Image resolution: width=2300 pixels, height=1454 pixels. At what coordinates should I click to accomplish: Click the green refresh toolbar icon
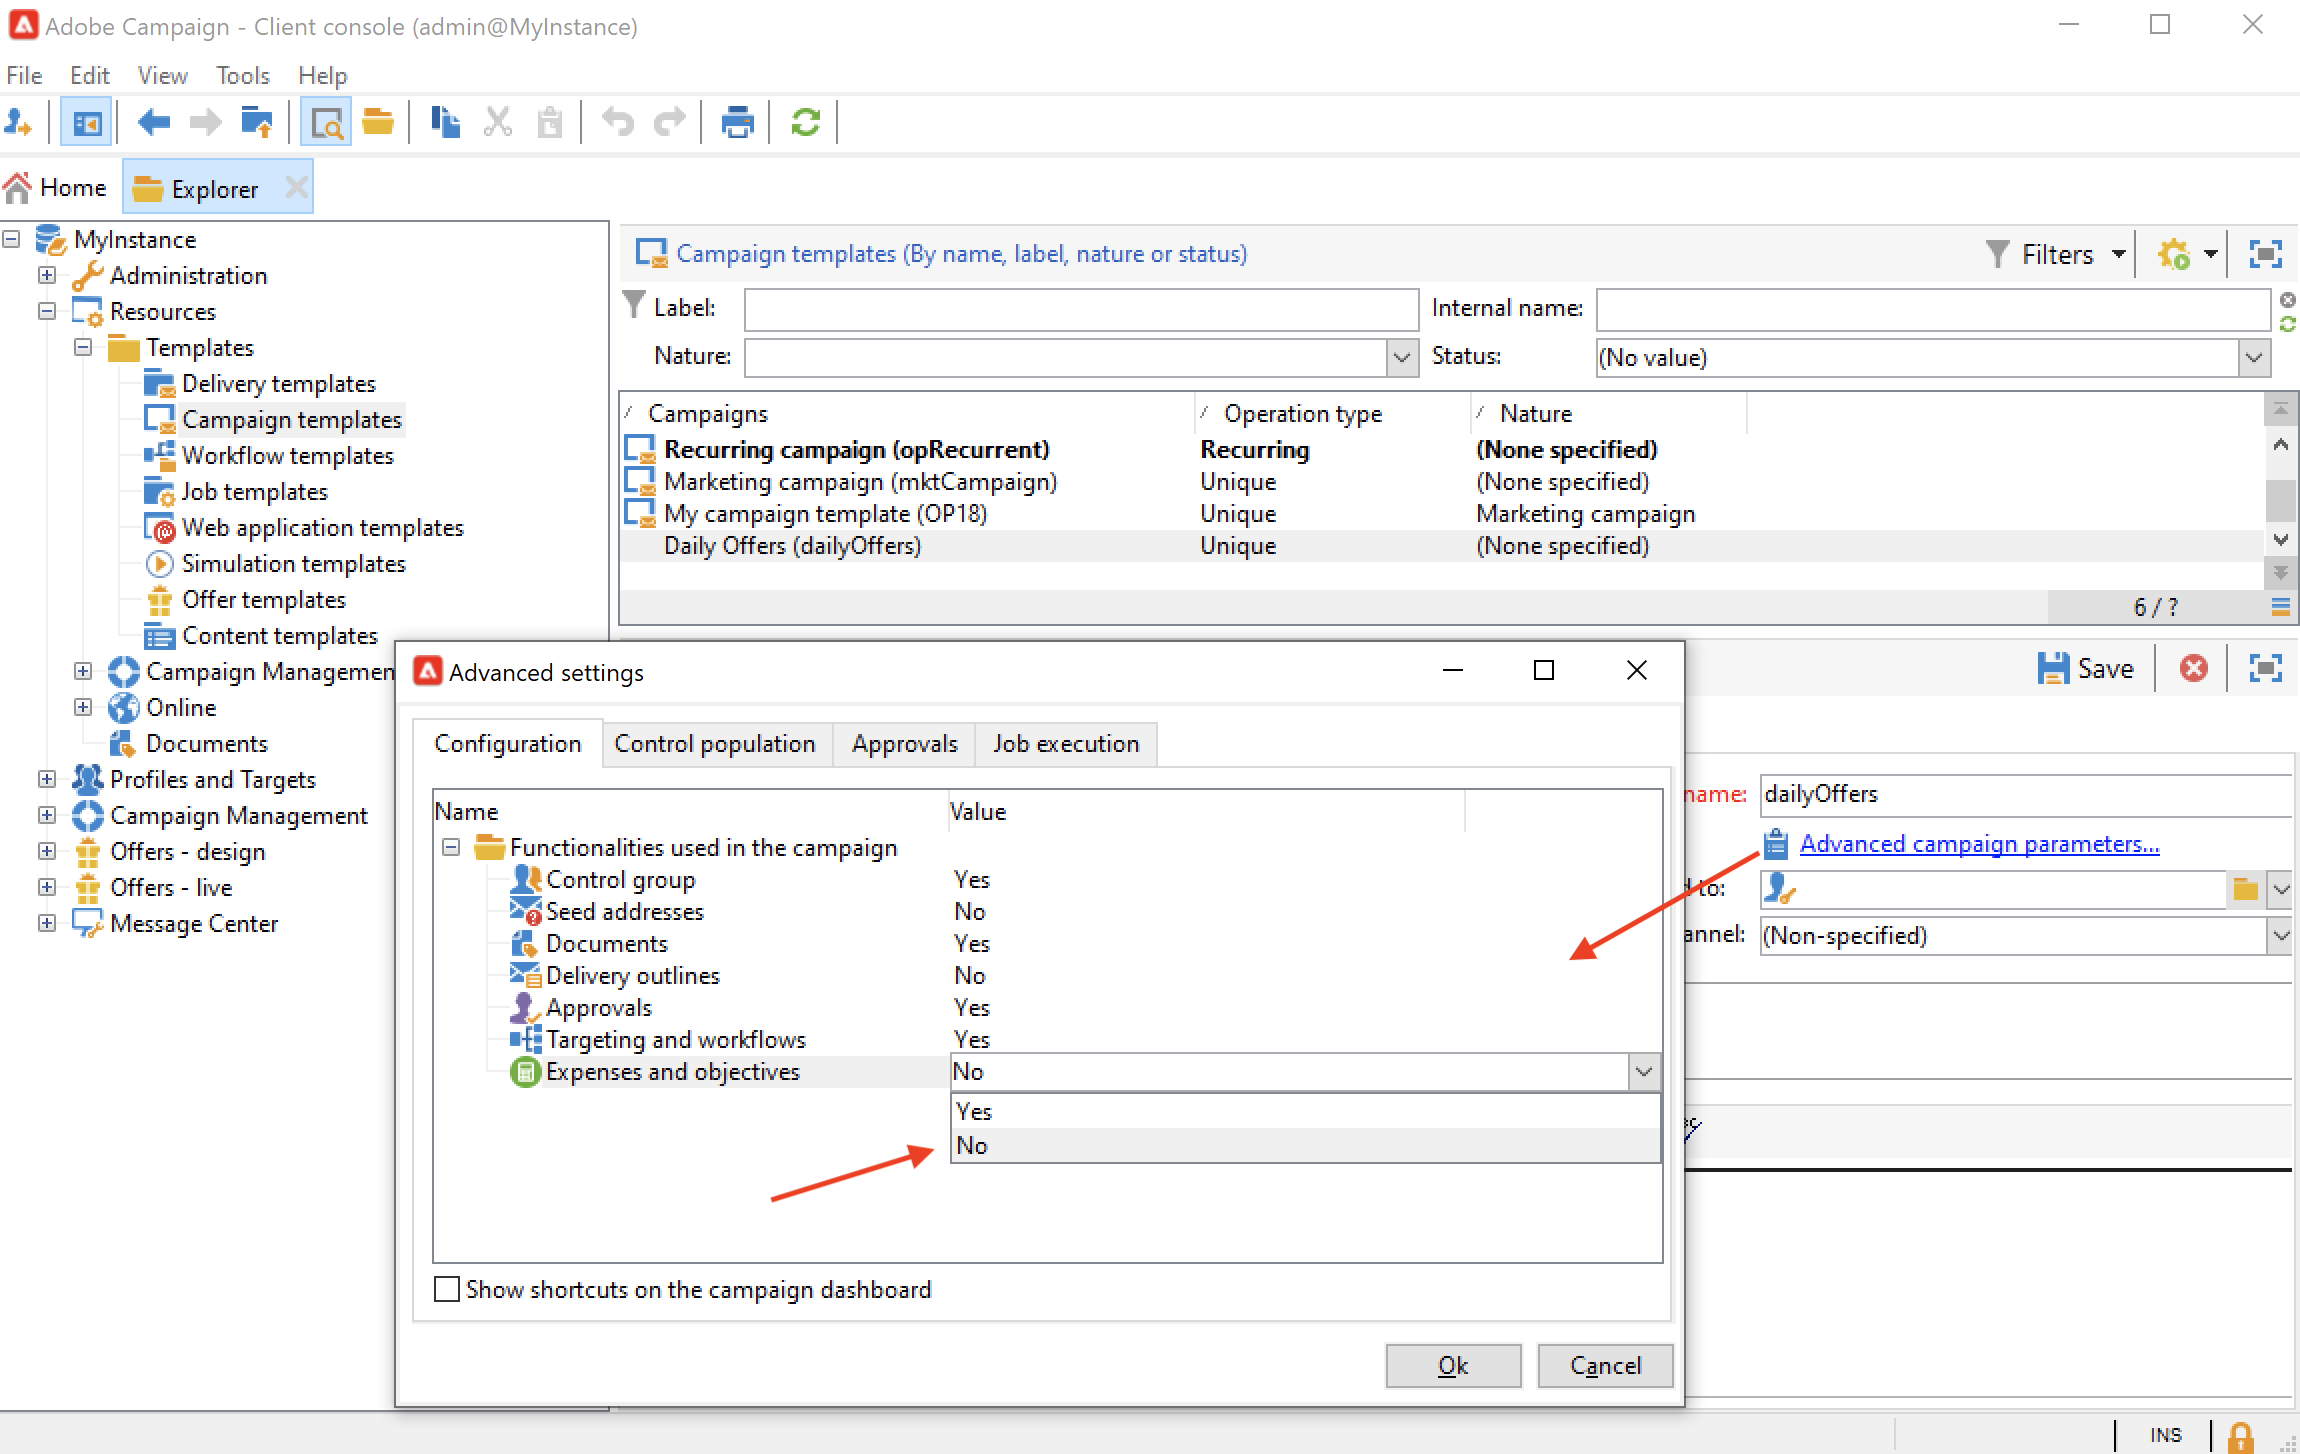tap(805, 122)
